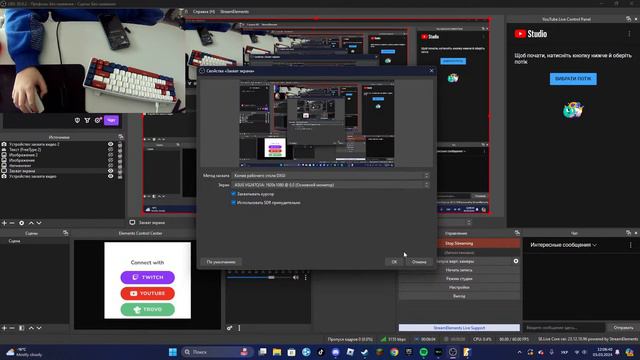640x360 pixels.
Task: Focus the chat message input field
Action: (564, 327)
